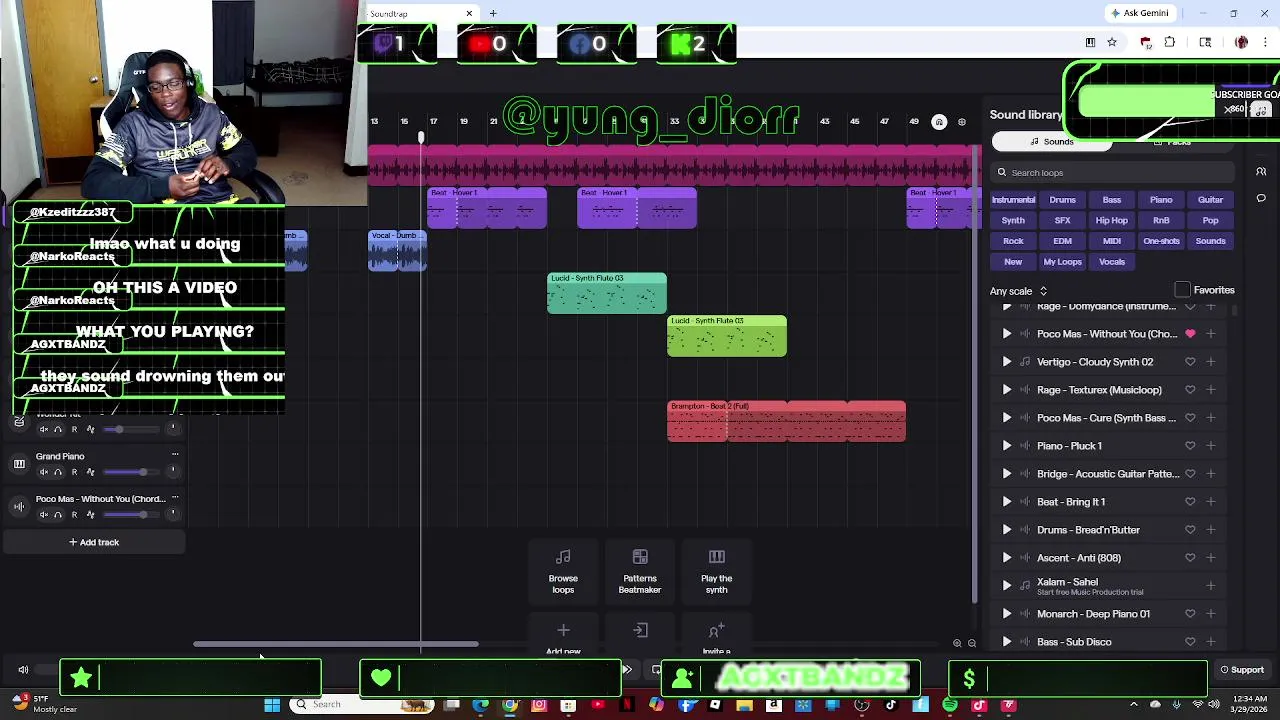Favorite the Beat - Bring It 1 loop
The height and width of the screenshot is (720, 1280).
pos(1190,502)
